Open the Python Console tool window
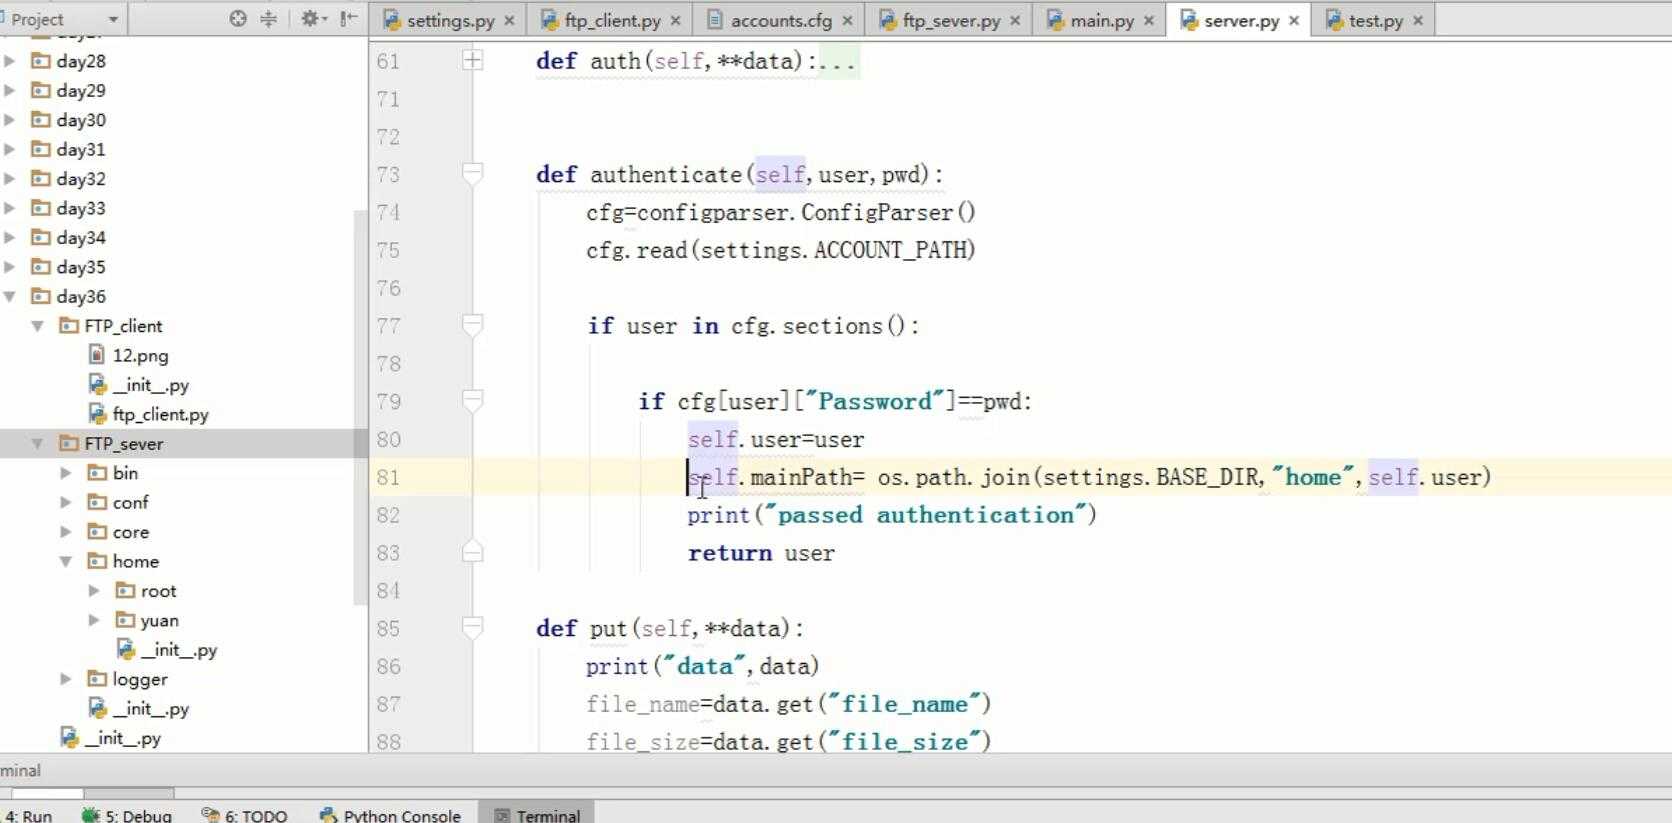1672x823 pixels. pos(391,815)
